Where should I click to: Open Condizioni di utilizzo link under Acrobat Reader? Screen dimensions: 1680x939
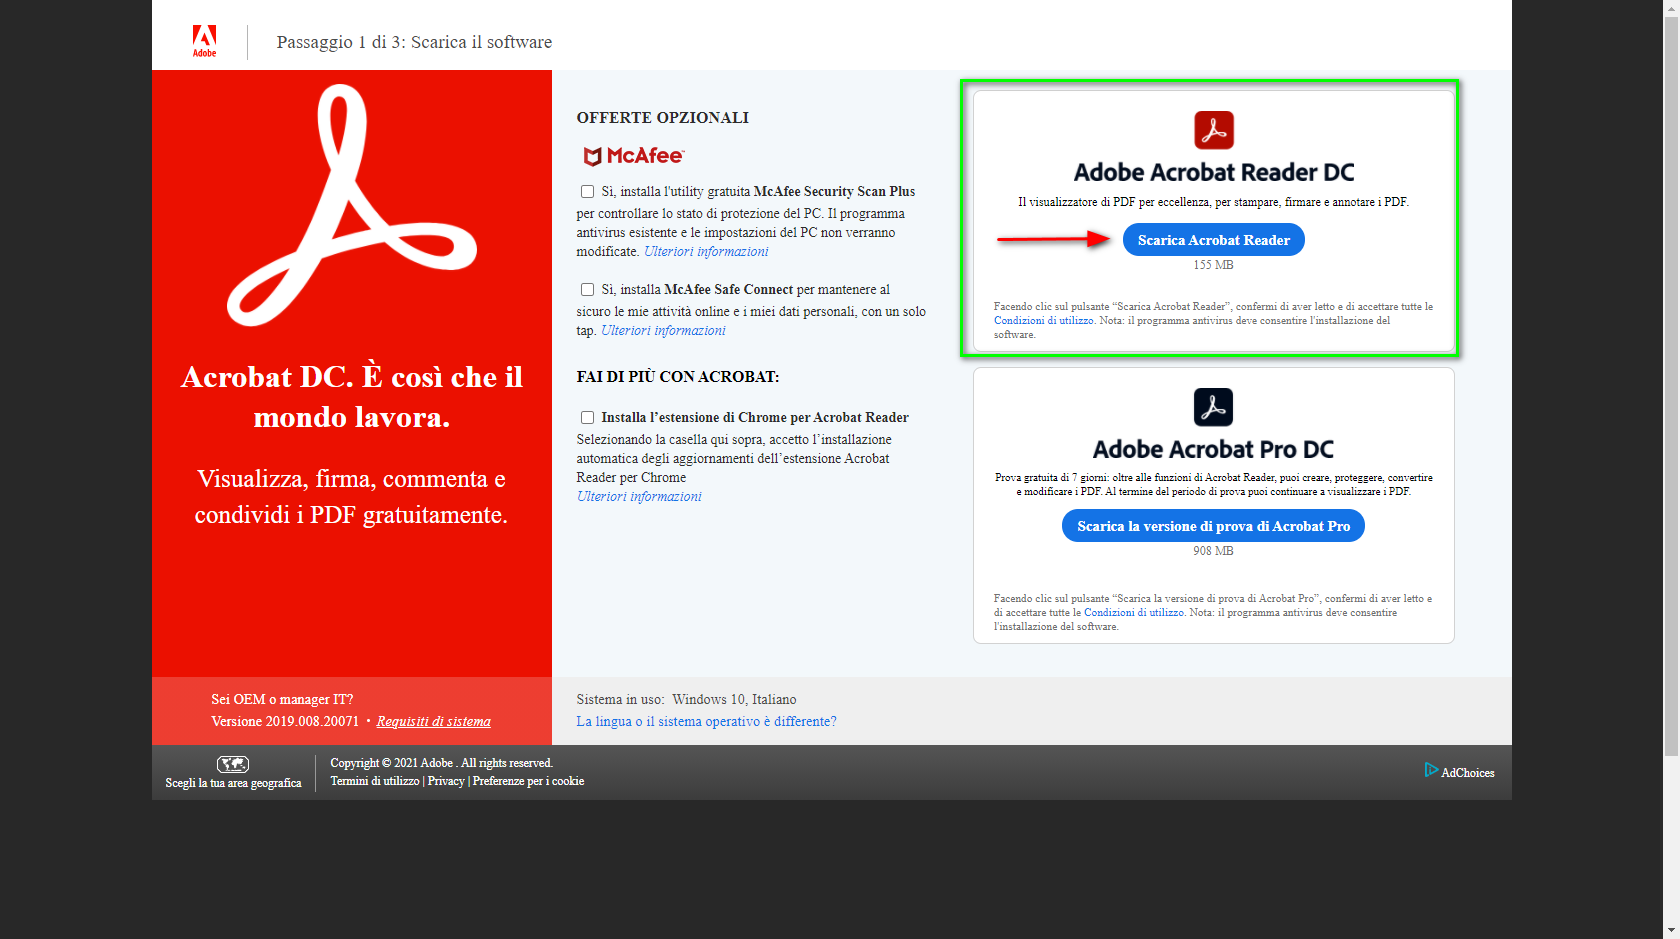(x=1043, y=321)
